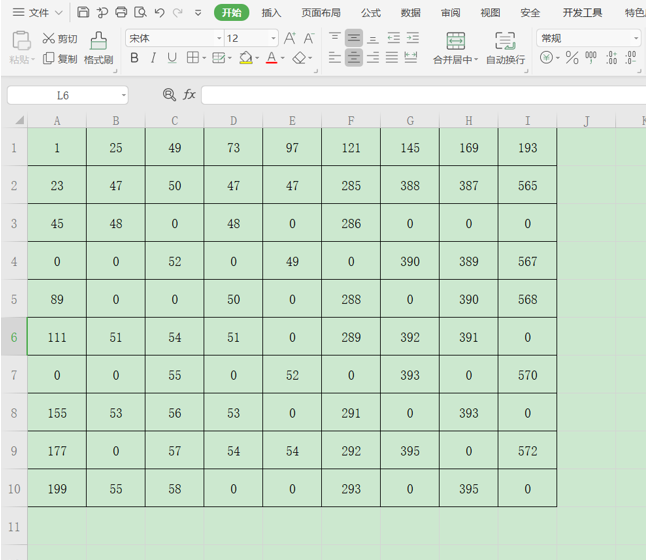
Task: Click increase indent icon
Action: [413, 38]
